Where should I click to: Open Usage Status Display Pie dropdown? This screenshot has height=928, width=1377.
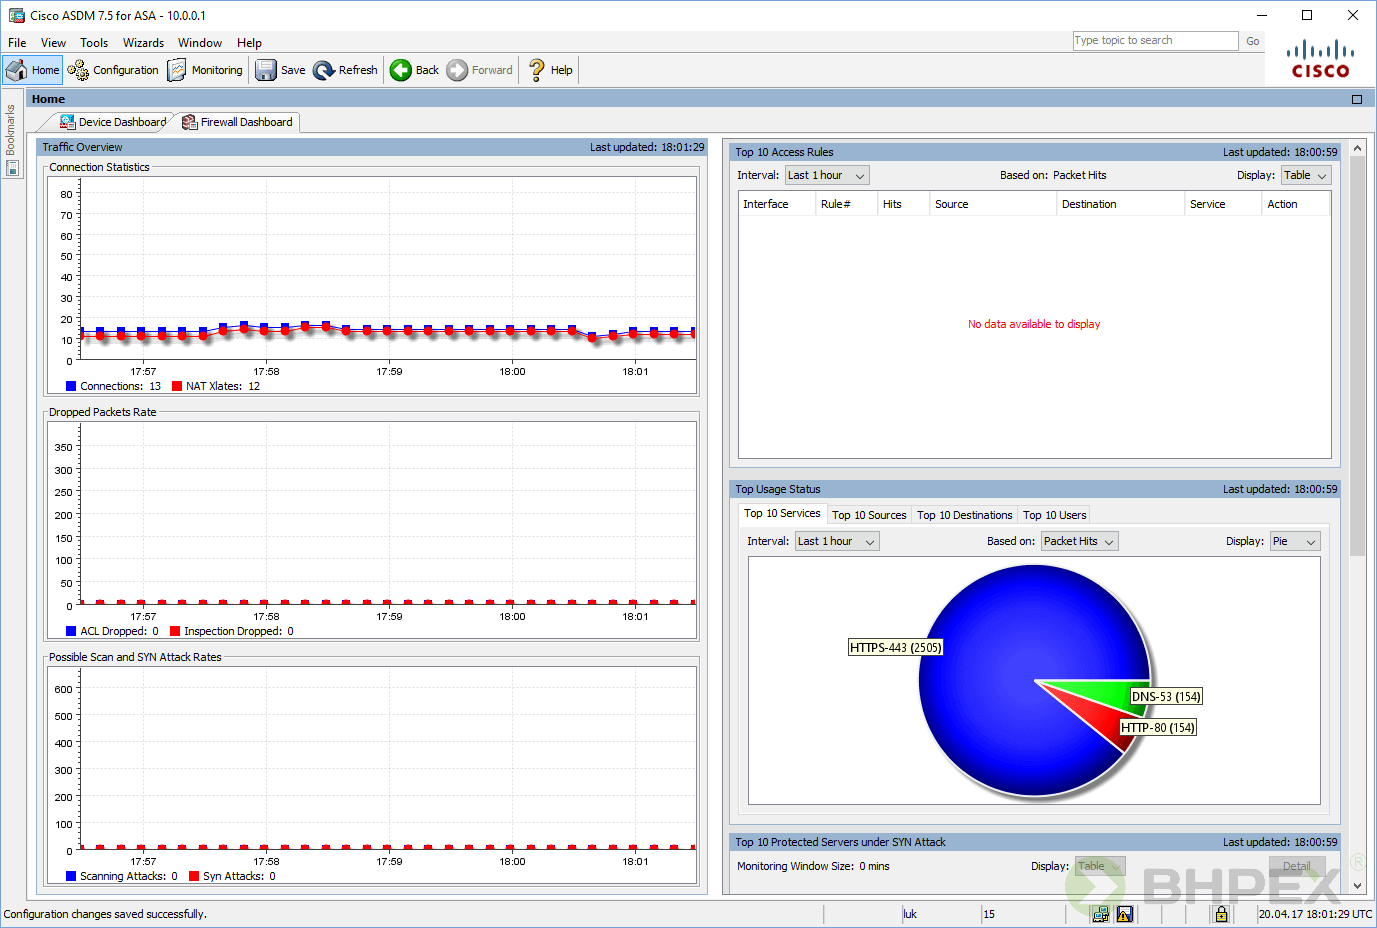1295,541
